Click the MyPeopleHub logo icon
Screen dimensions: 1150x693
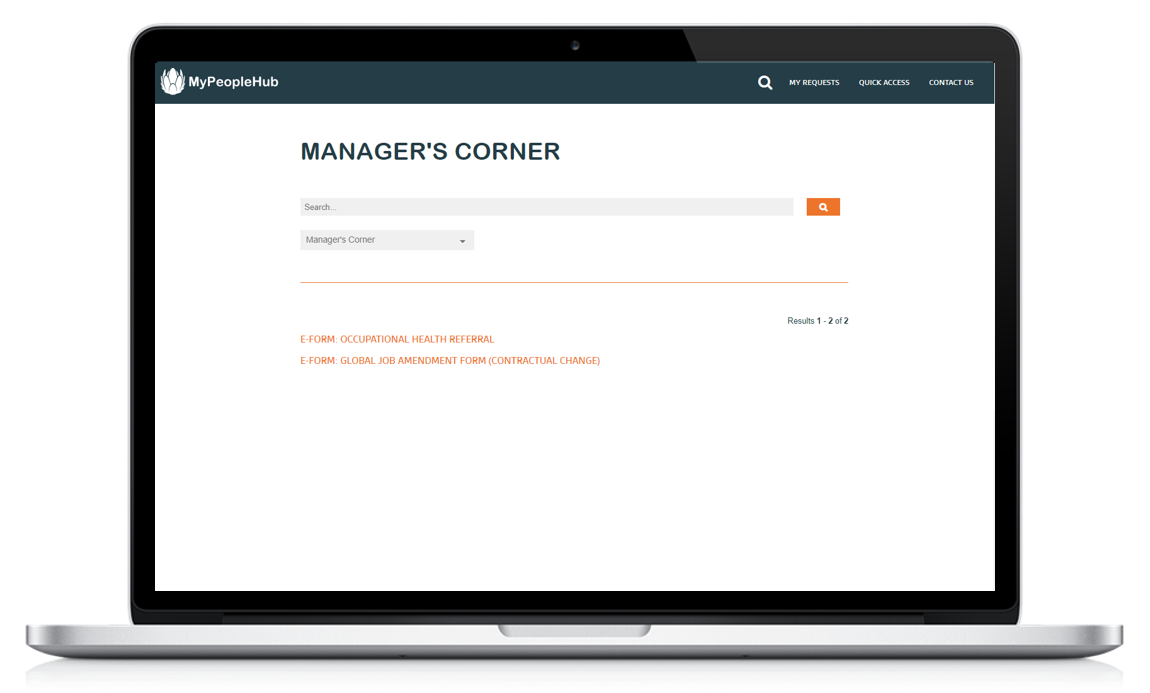[173, 82]
